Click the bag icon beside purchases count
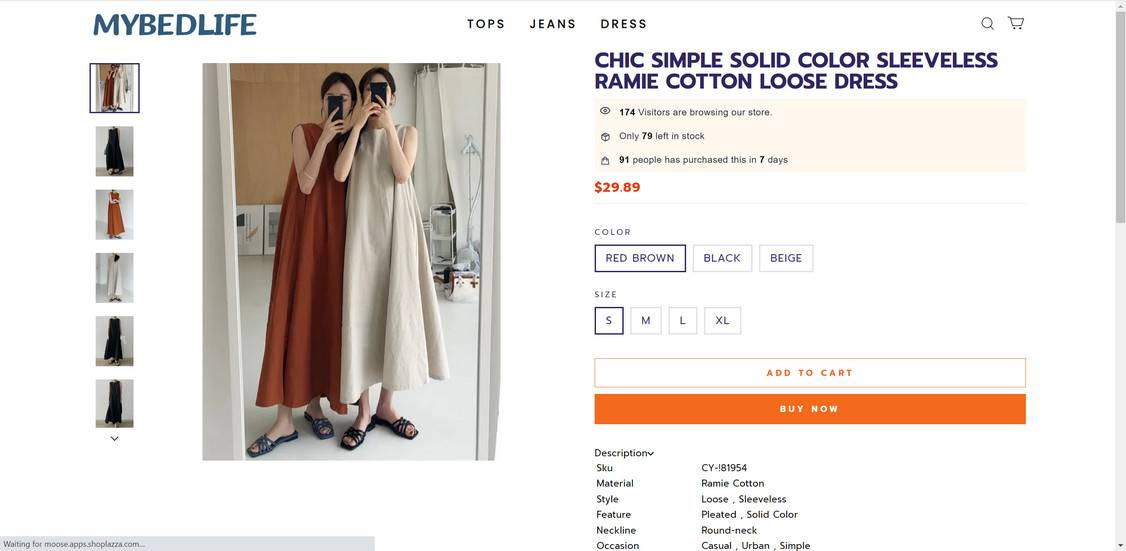Viewport: 1126px width, 551px height. coord(605,160)
